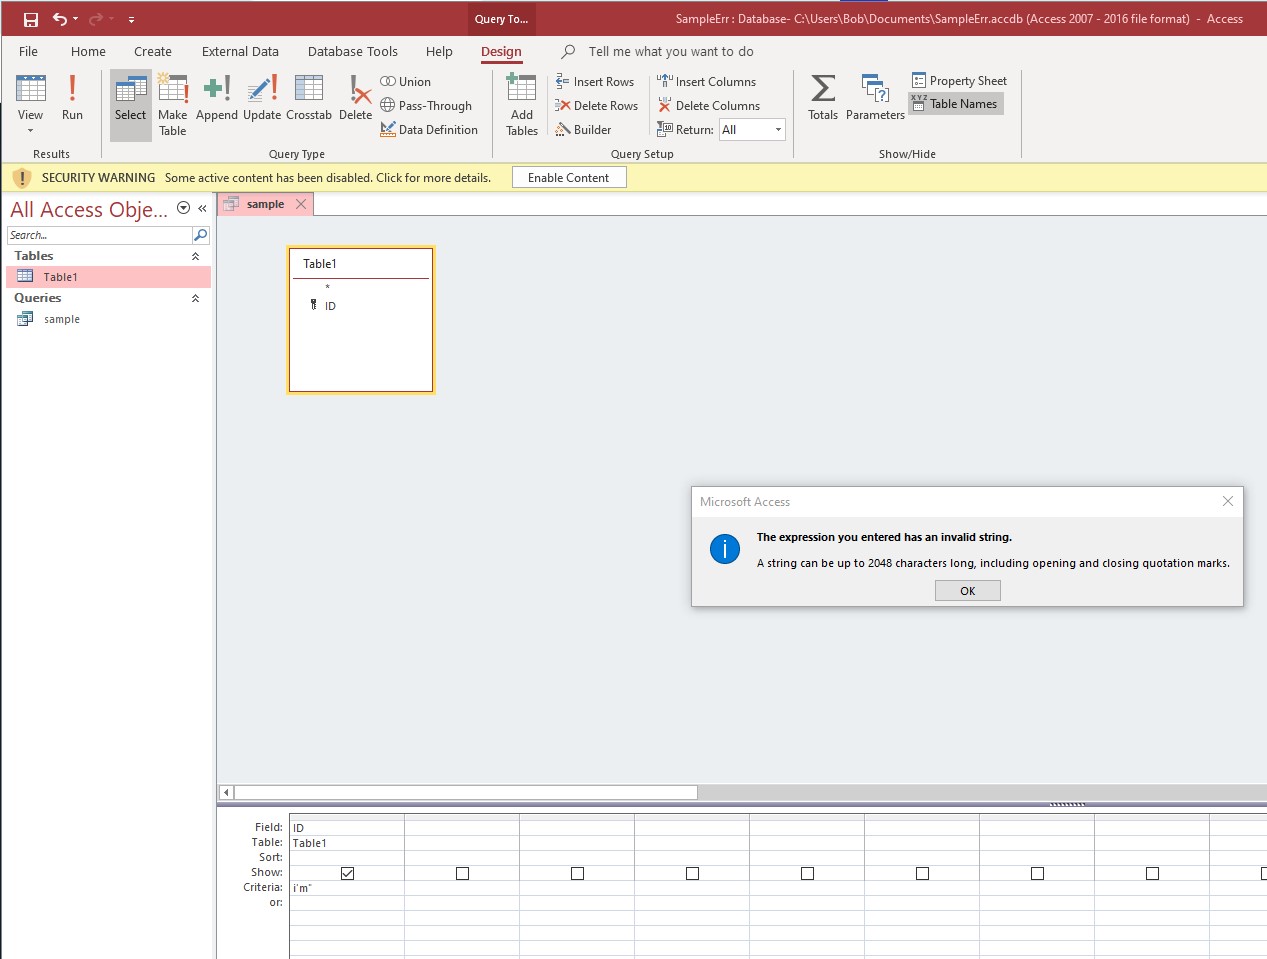Collapse the Queries group
This screenshot has width=1267, height=959.
click(x=195, y=299)
